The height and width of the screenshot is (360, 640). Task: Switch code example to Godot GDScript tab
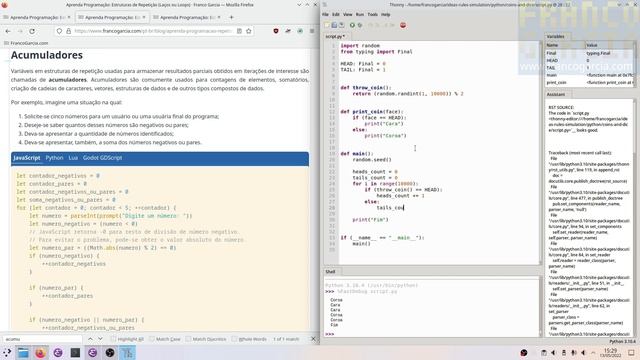click(102, 158)
